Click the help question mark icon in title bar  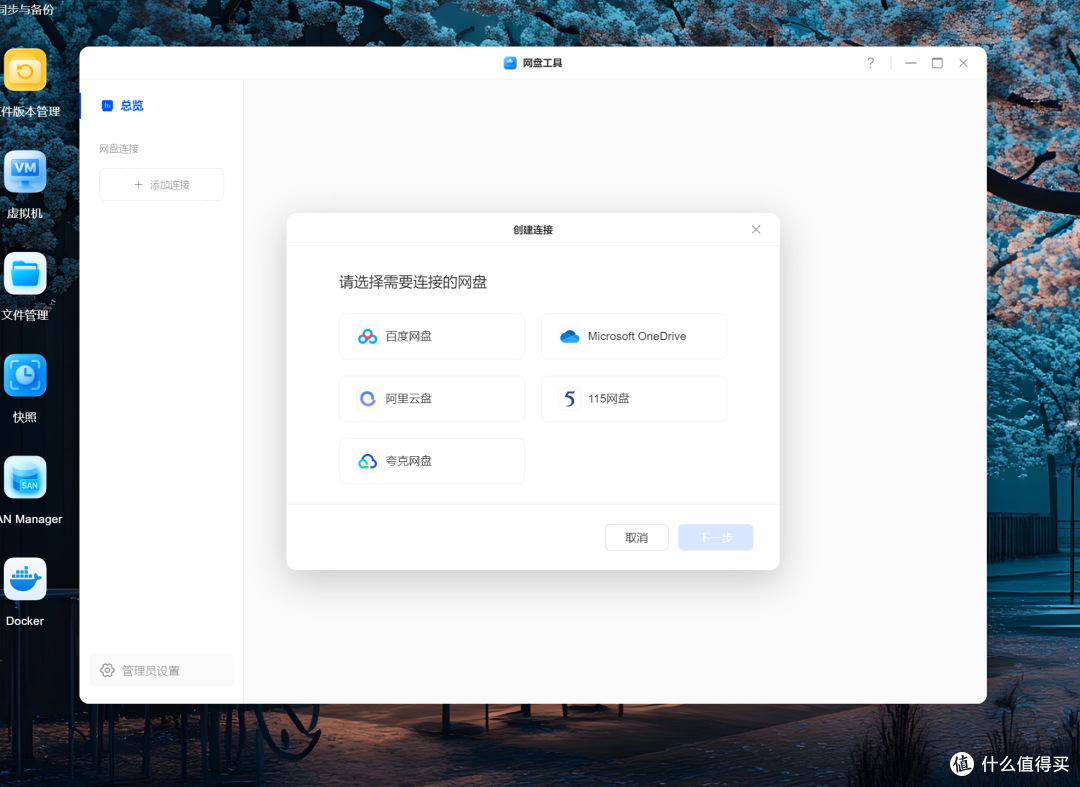pyautogui.click(x=871, y=63)
